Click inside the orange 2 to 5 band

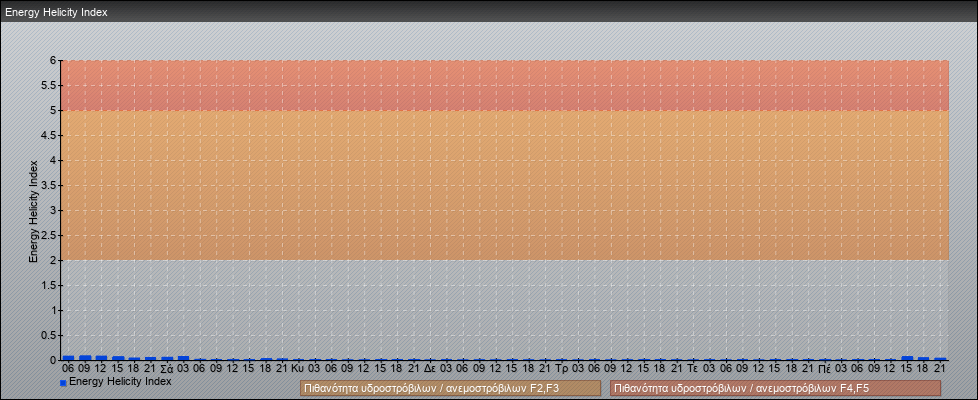tap(500, 185)
